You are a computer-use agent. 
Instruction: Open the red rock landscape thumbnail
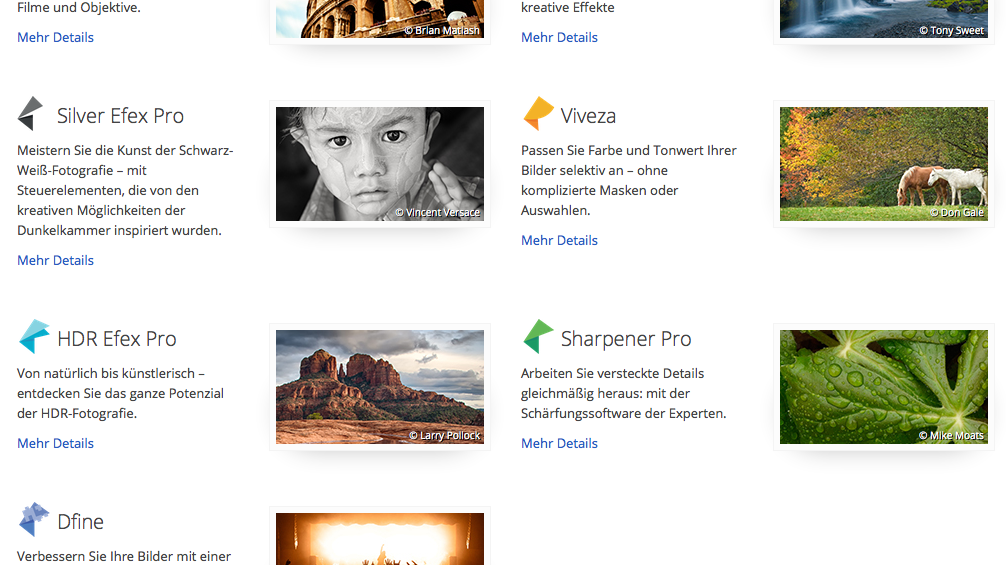(x=380, y=387)
